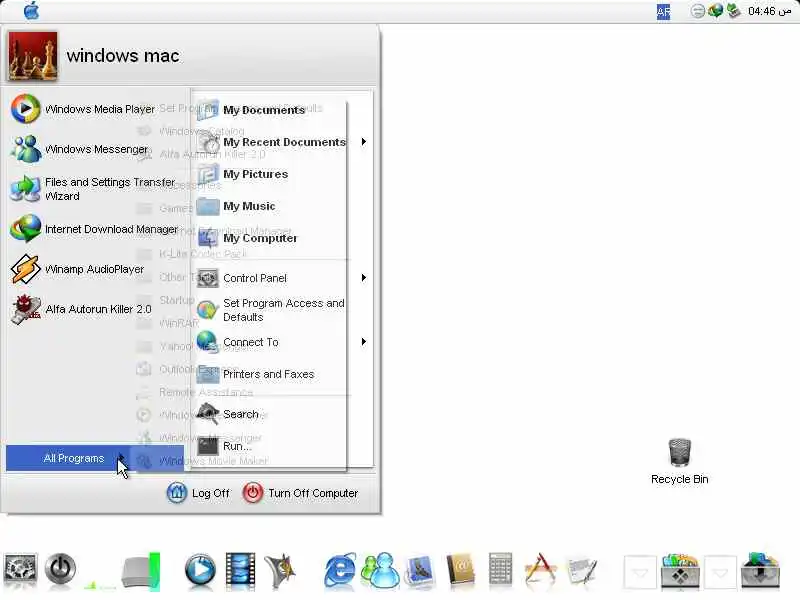Viewport: 800px width, 600px height.
Task: Open Windows Messenger from pinned list
Action: click(79, 149)
